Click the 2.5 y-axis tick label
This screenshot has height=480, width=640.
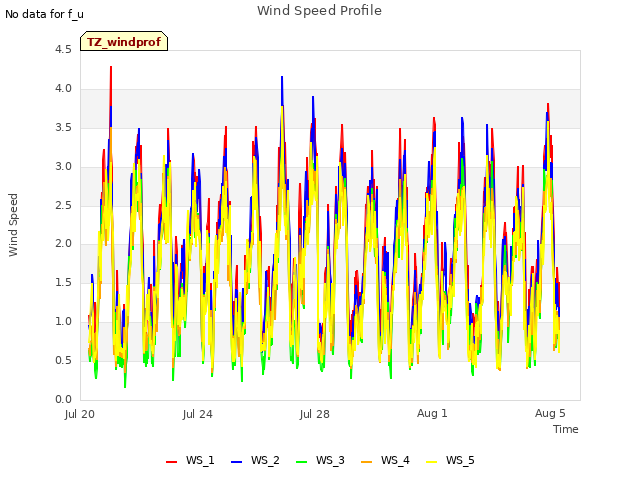pyautogui.click(x=63, y=205)
